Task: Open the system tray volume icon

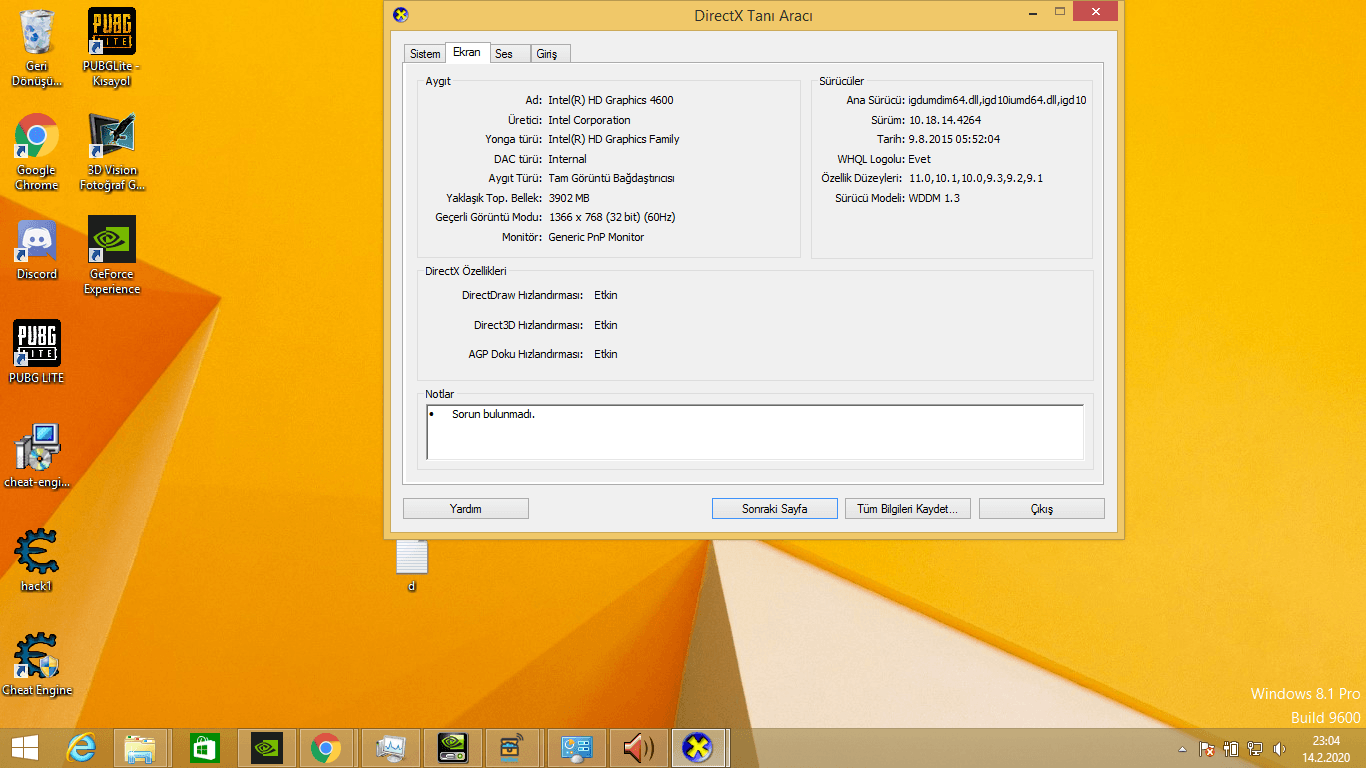Action: click(x=1279, y=749)
